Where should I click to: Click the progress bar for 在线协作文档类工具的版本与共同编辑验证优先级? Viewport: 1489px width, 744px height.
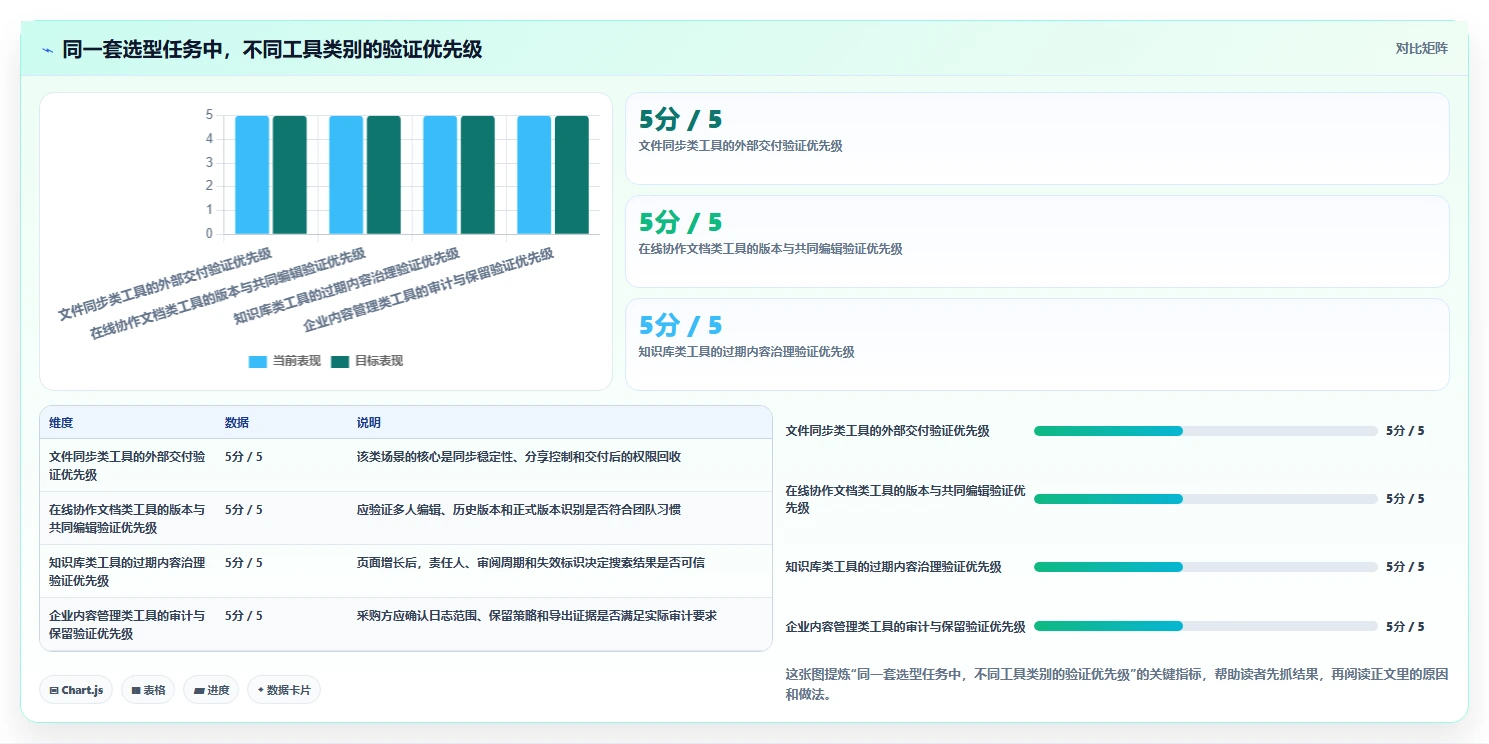pyautogui.click(x=1206, y=499)
